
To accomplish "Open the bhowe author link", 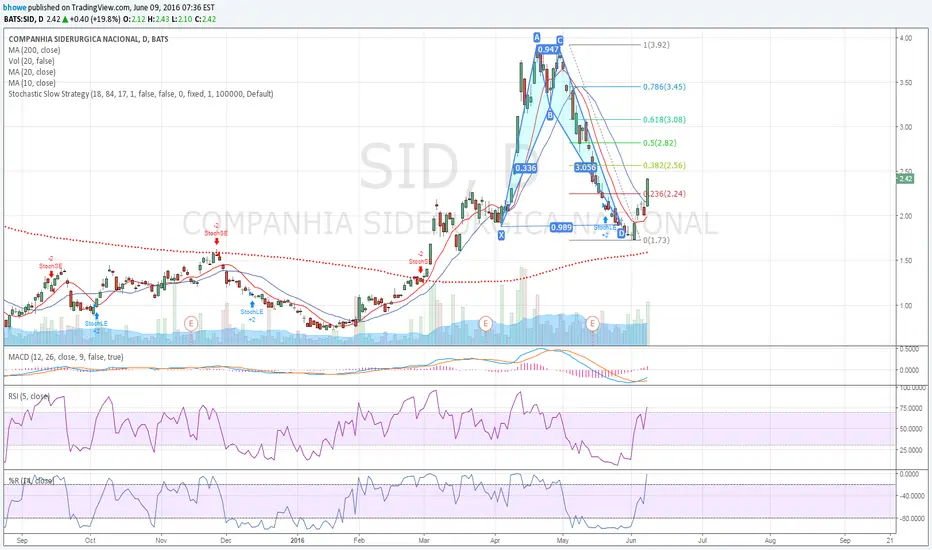I will (15, 8).
